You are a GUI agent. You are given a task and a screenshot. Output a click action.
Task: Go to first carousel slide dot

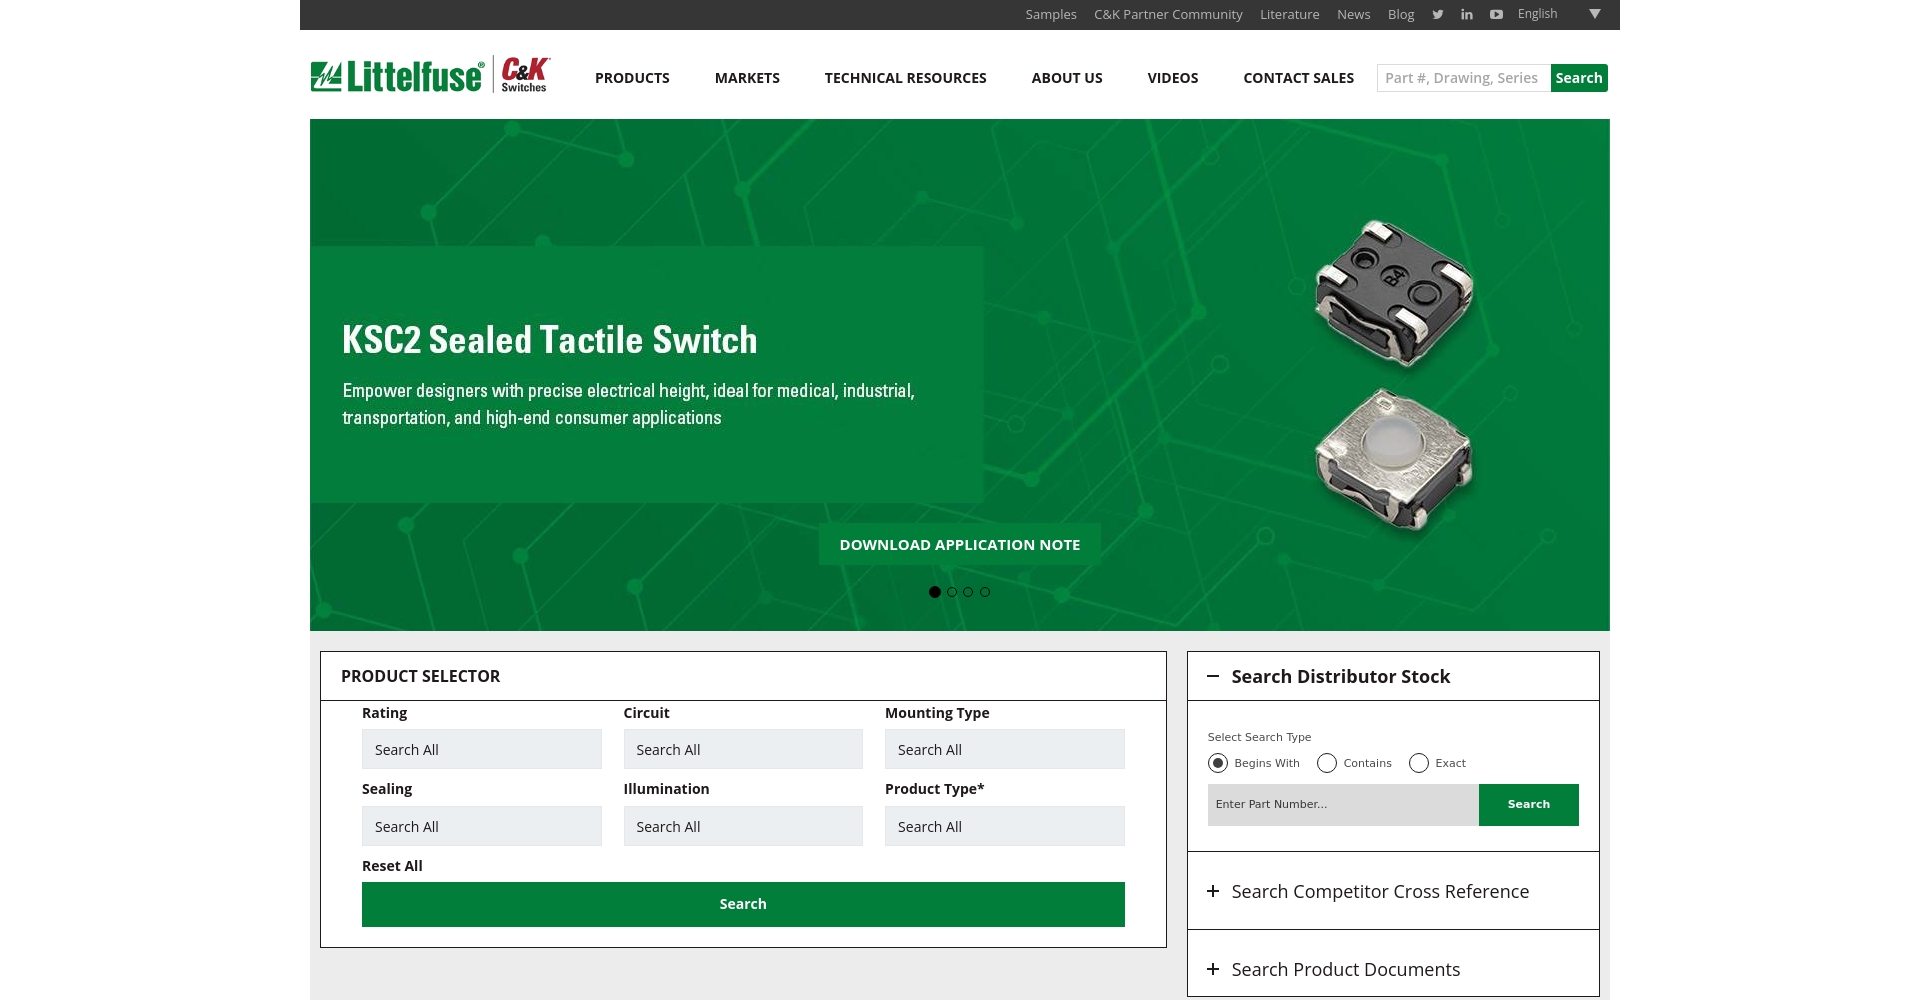[x=935, y=592]
